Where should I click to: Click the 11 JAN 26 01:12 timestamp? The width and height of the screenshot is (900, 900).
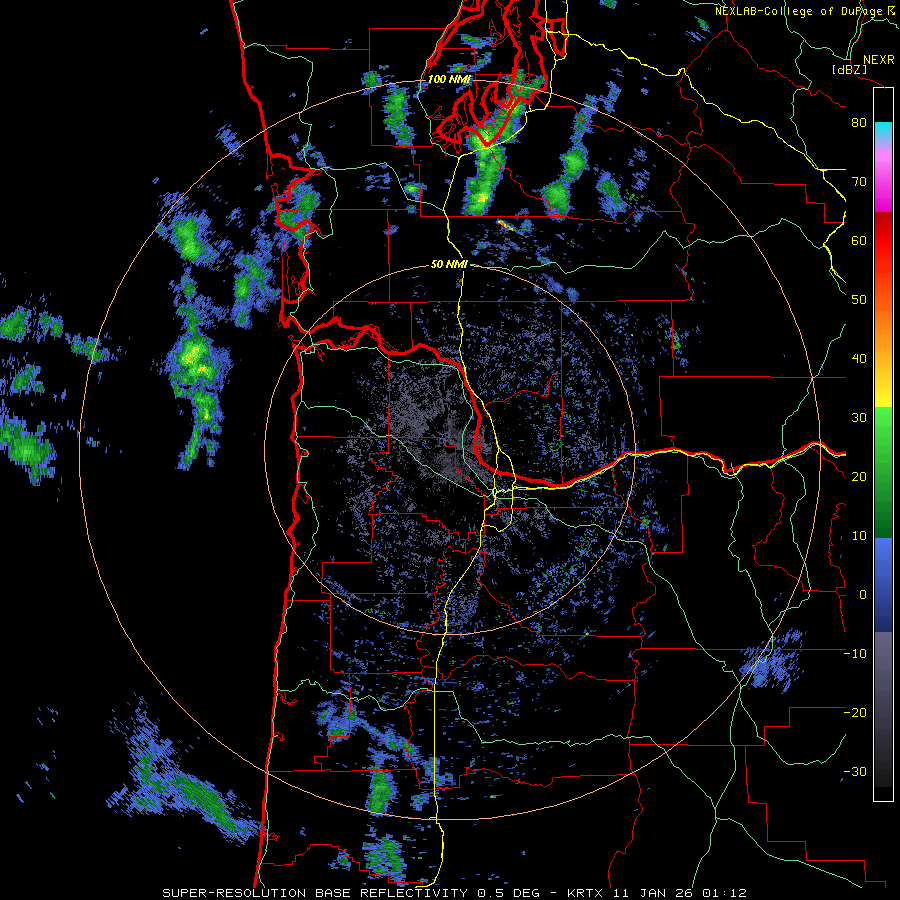pos(680,893)
